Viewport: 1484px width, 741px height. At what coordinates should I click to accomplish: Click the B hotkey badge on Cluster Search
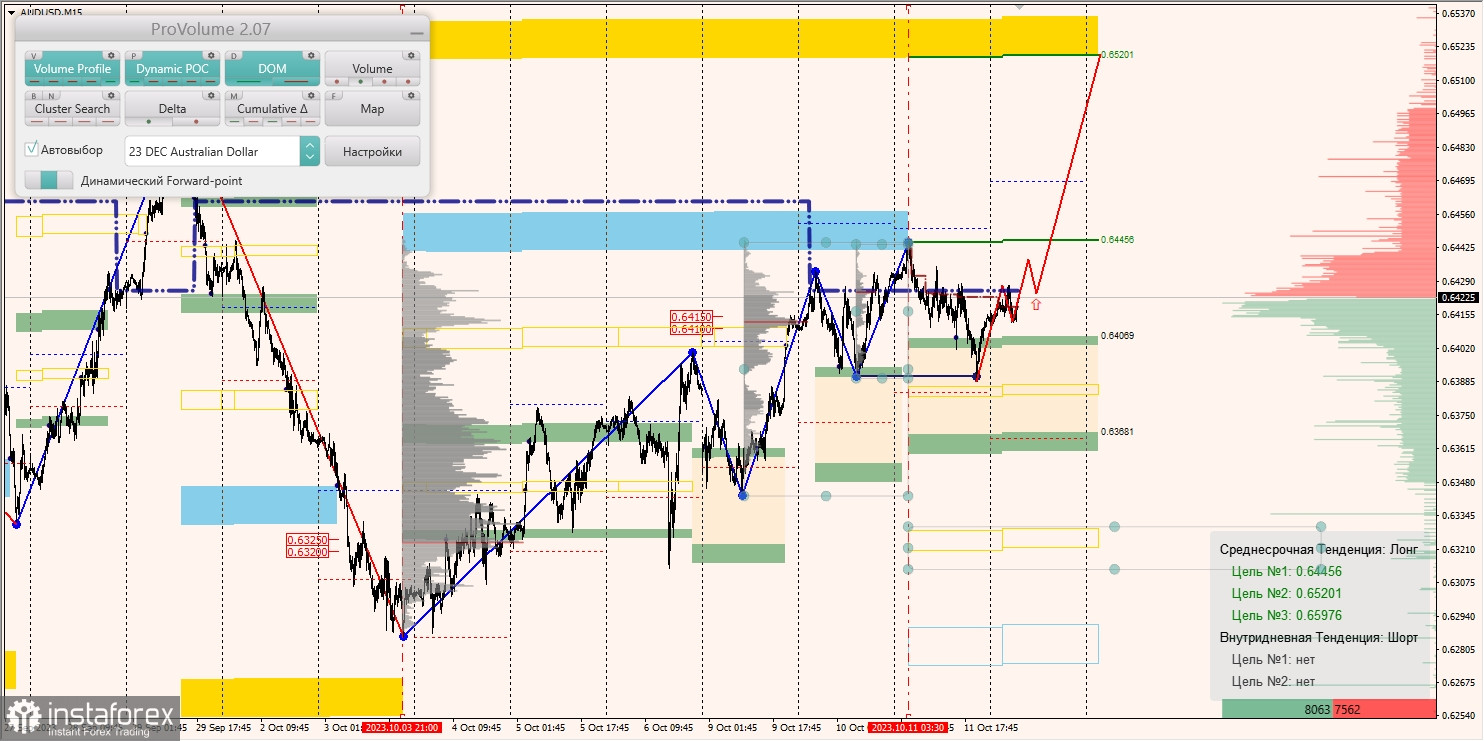(36, 96)
